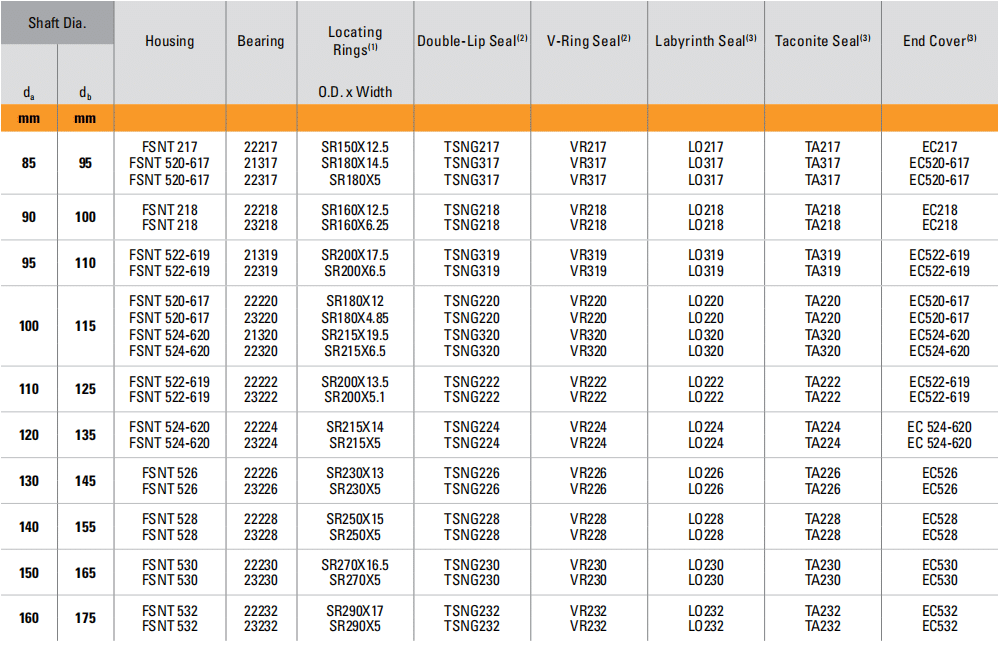This screenshot has width=998, height=649.
Task: Click the End Cover column header
Action: (938, 41)
